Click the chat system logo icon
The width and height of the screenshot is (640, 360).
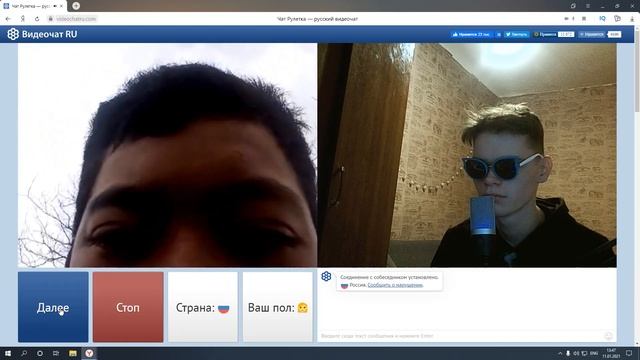[326, 276]
